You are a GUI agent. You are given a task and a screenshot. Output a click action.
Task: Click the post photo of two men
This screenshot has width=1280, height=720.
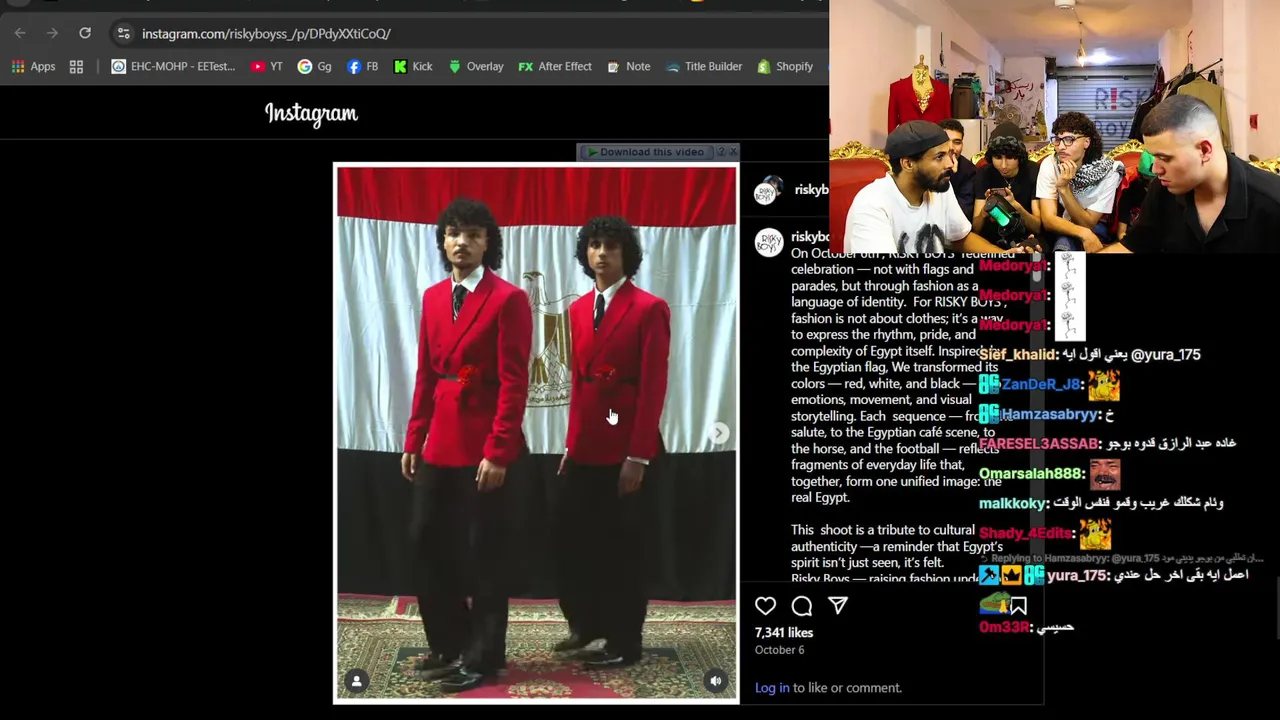(536, 433)
